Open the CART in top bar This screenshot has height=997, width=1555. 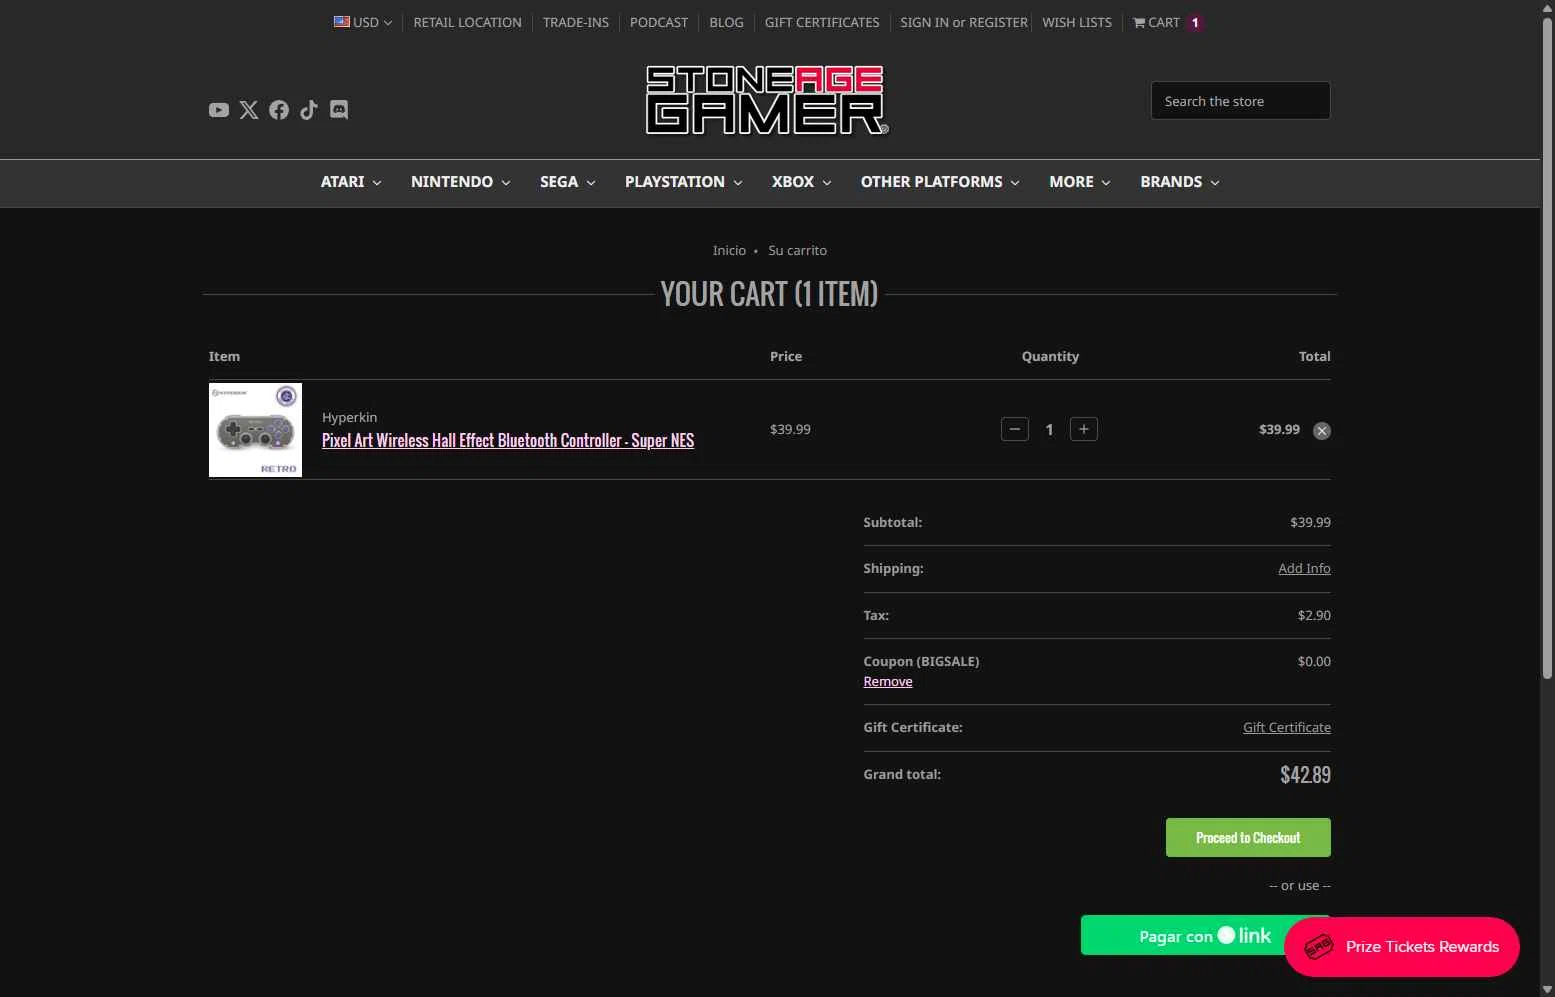pos(1167,22)
